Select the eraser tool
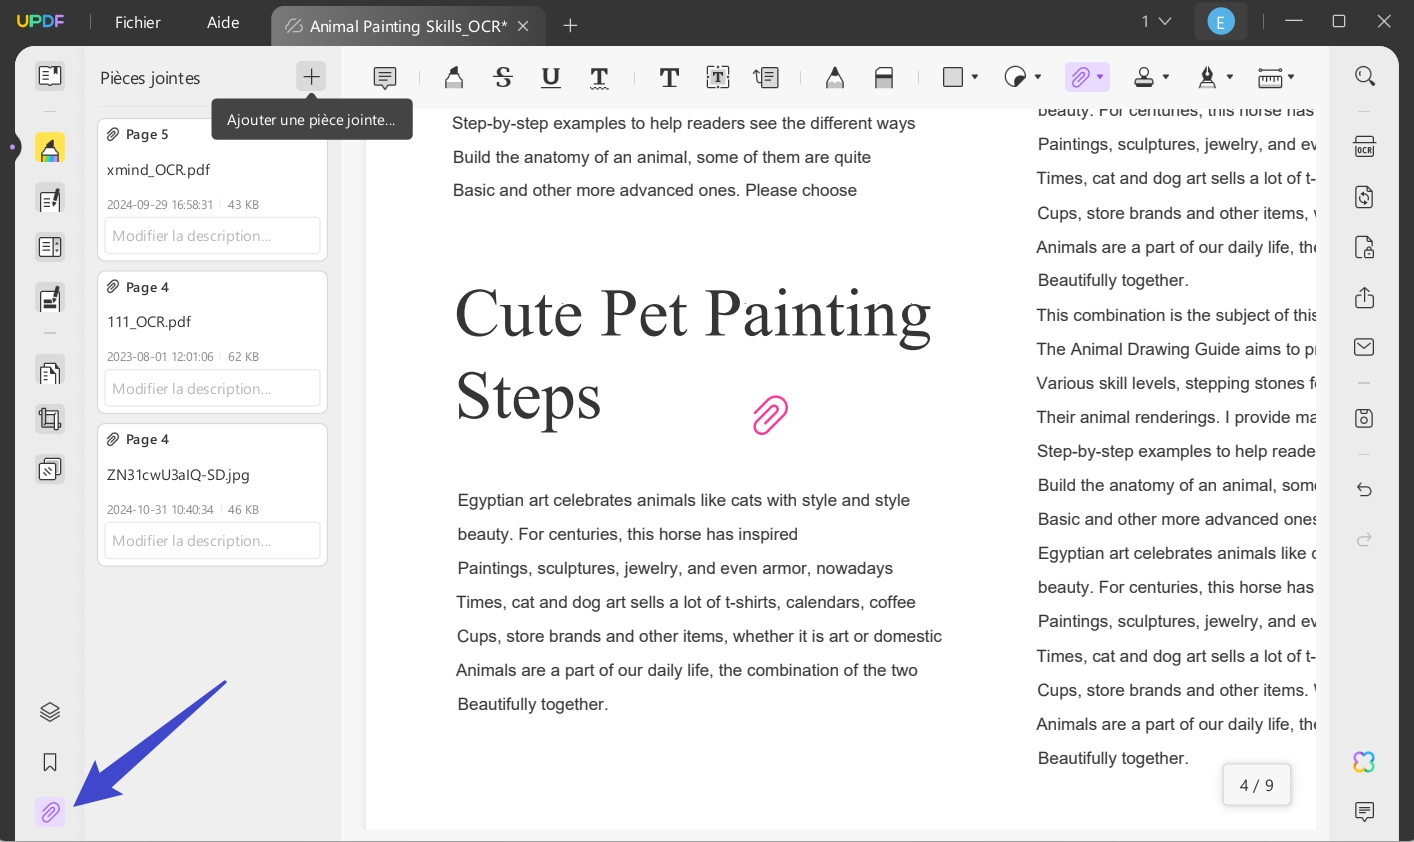The height and width of the screenshot is (842, 1414). pos(884,77)
